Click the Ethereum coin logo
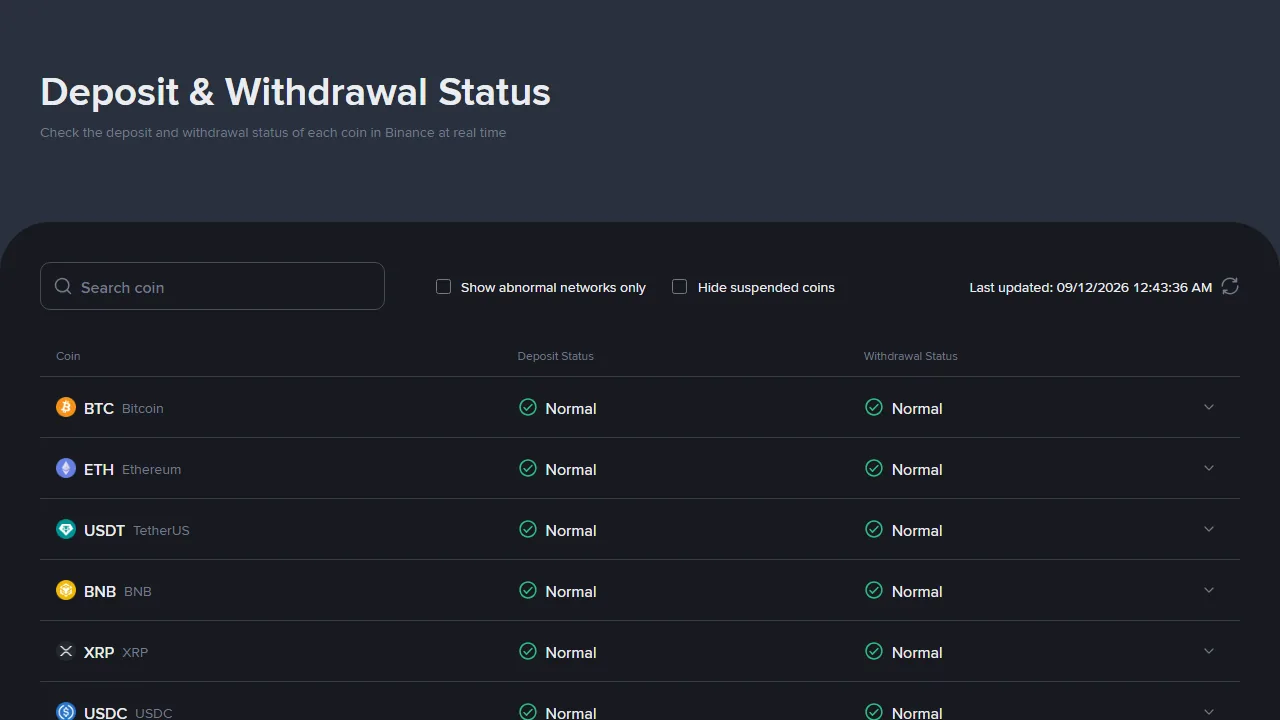This screenshot has width=1280, height=720. point(66,468)
